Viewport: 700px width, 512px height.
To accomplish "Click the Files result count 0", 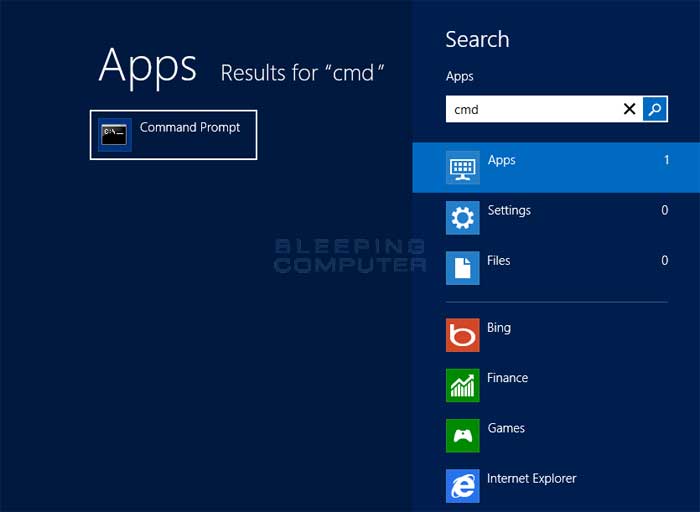I will 665,260.
